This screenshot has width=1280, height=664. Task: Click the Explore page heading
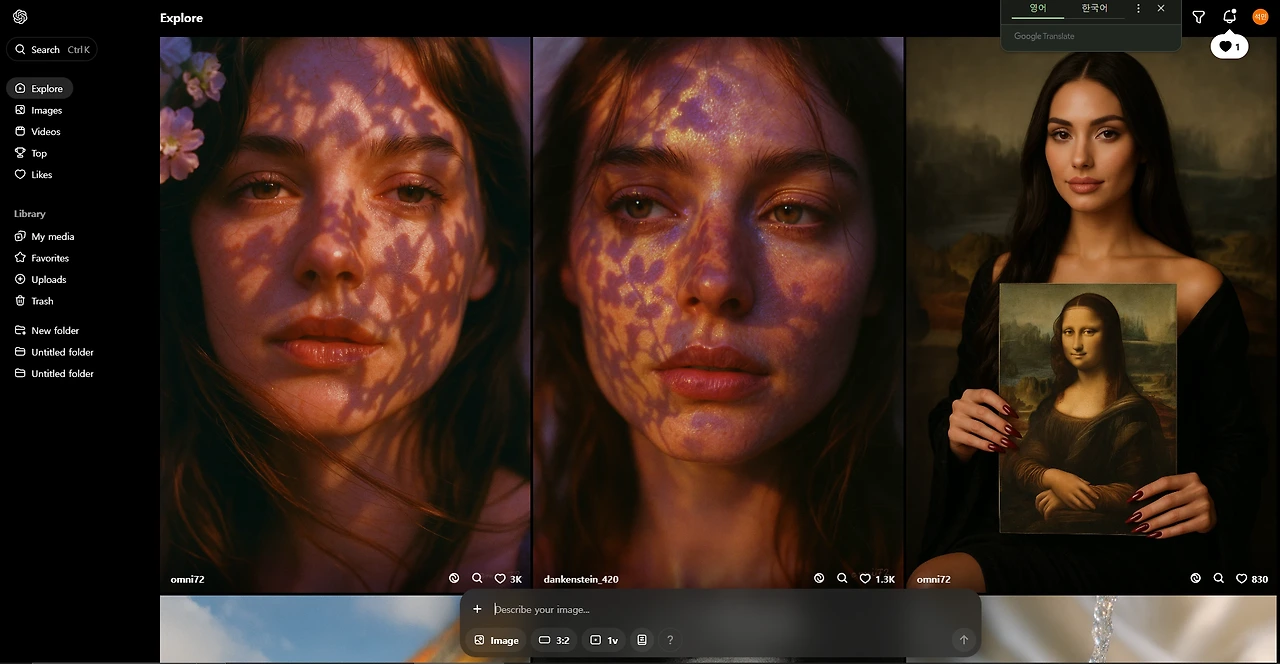(181, 18)
